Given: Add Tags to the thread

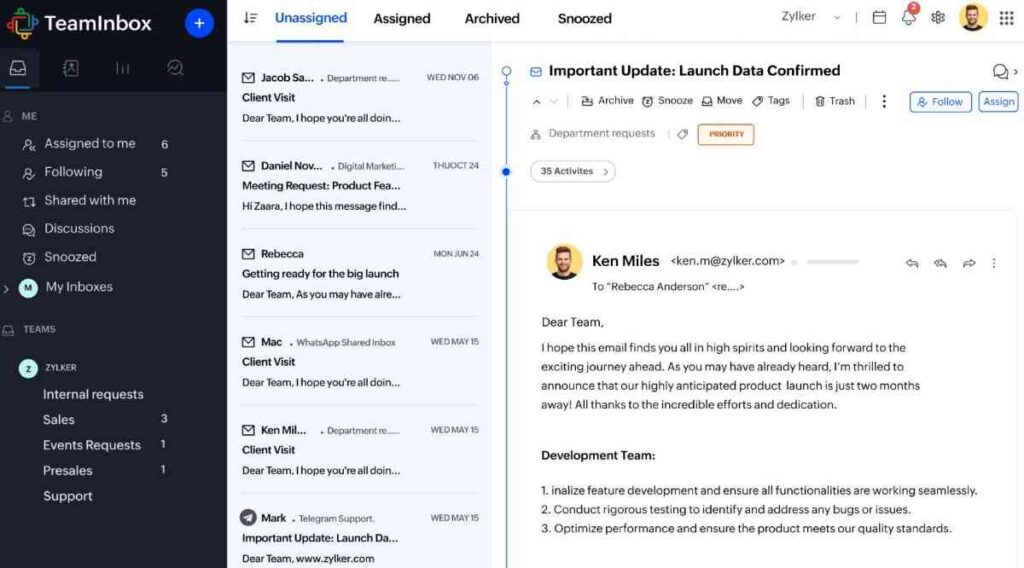Looking at the screenshot, I should coord(771,101).
